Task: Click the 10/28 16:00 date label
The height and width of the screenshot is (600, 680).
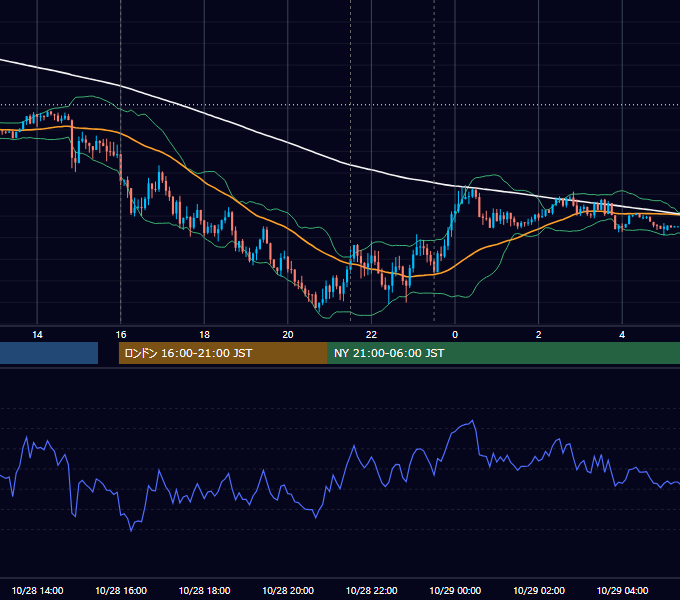Action: (x=121, y=590)
